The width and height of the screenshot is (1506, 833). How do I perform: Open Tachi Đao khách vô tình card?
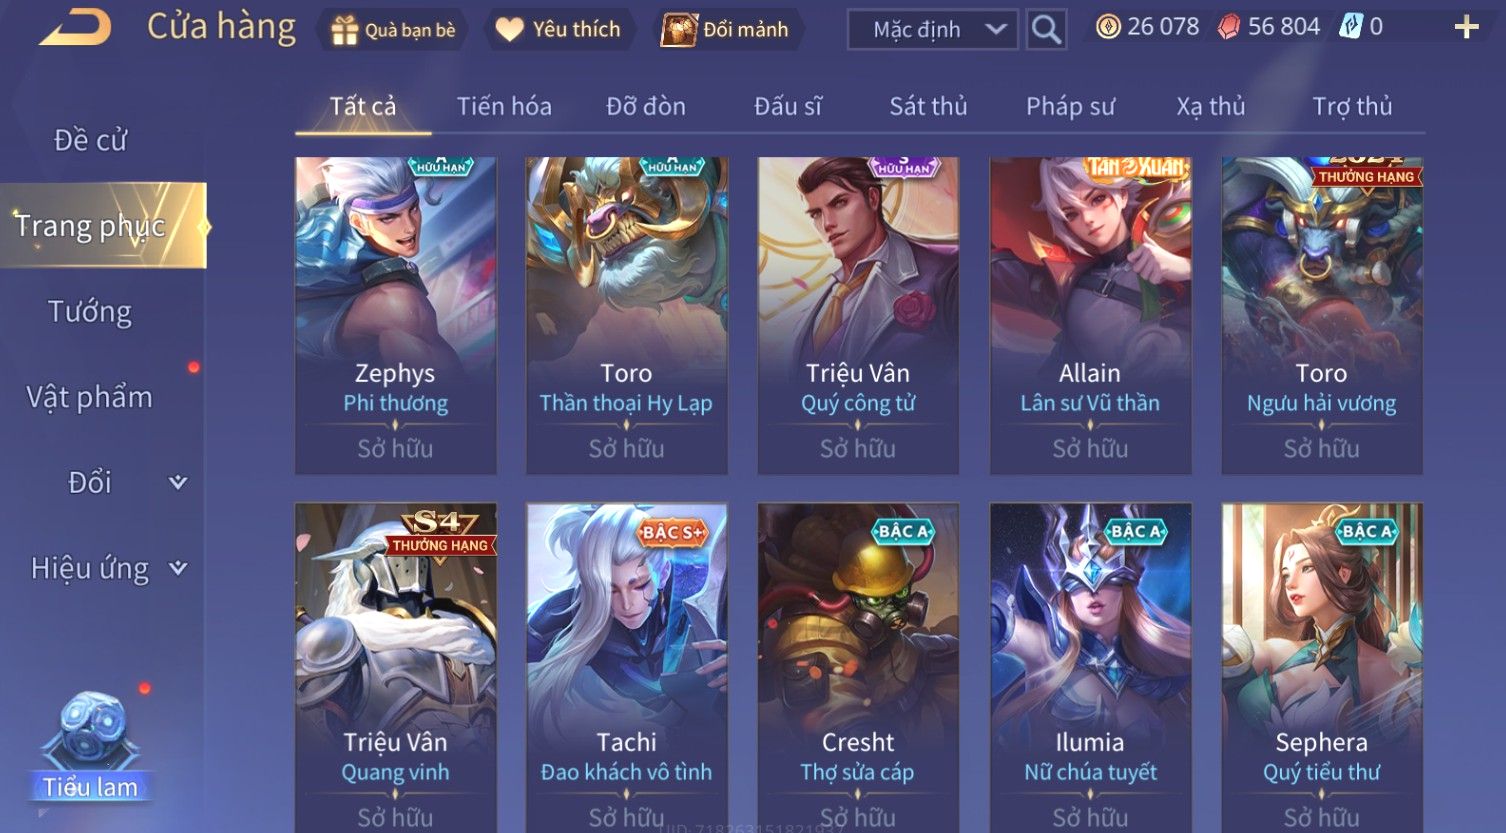pyautogui.click(x=627, y=667)
